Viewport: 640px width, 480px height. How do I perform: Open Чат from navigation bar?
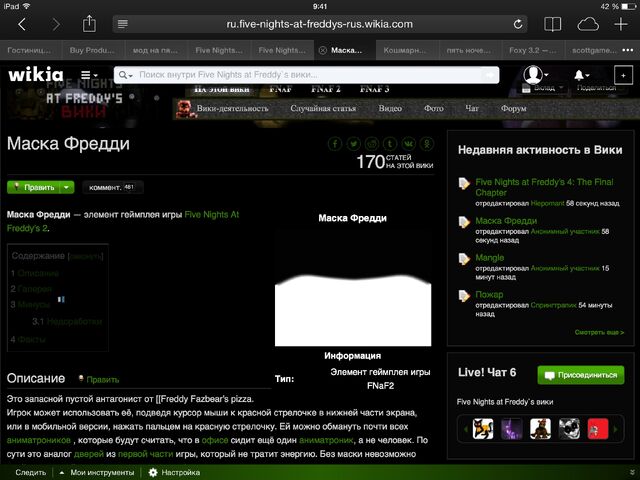tap(472, 108)
